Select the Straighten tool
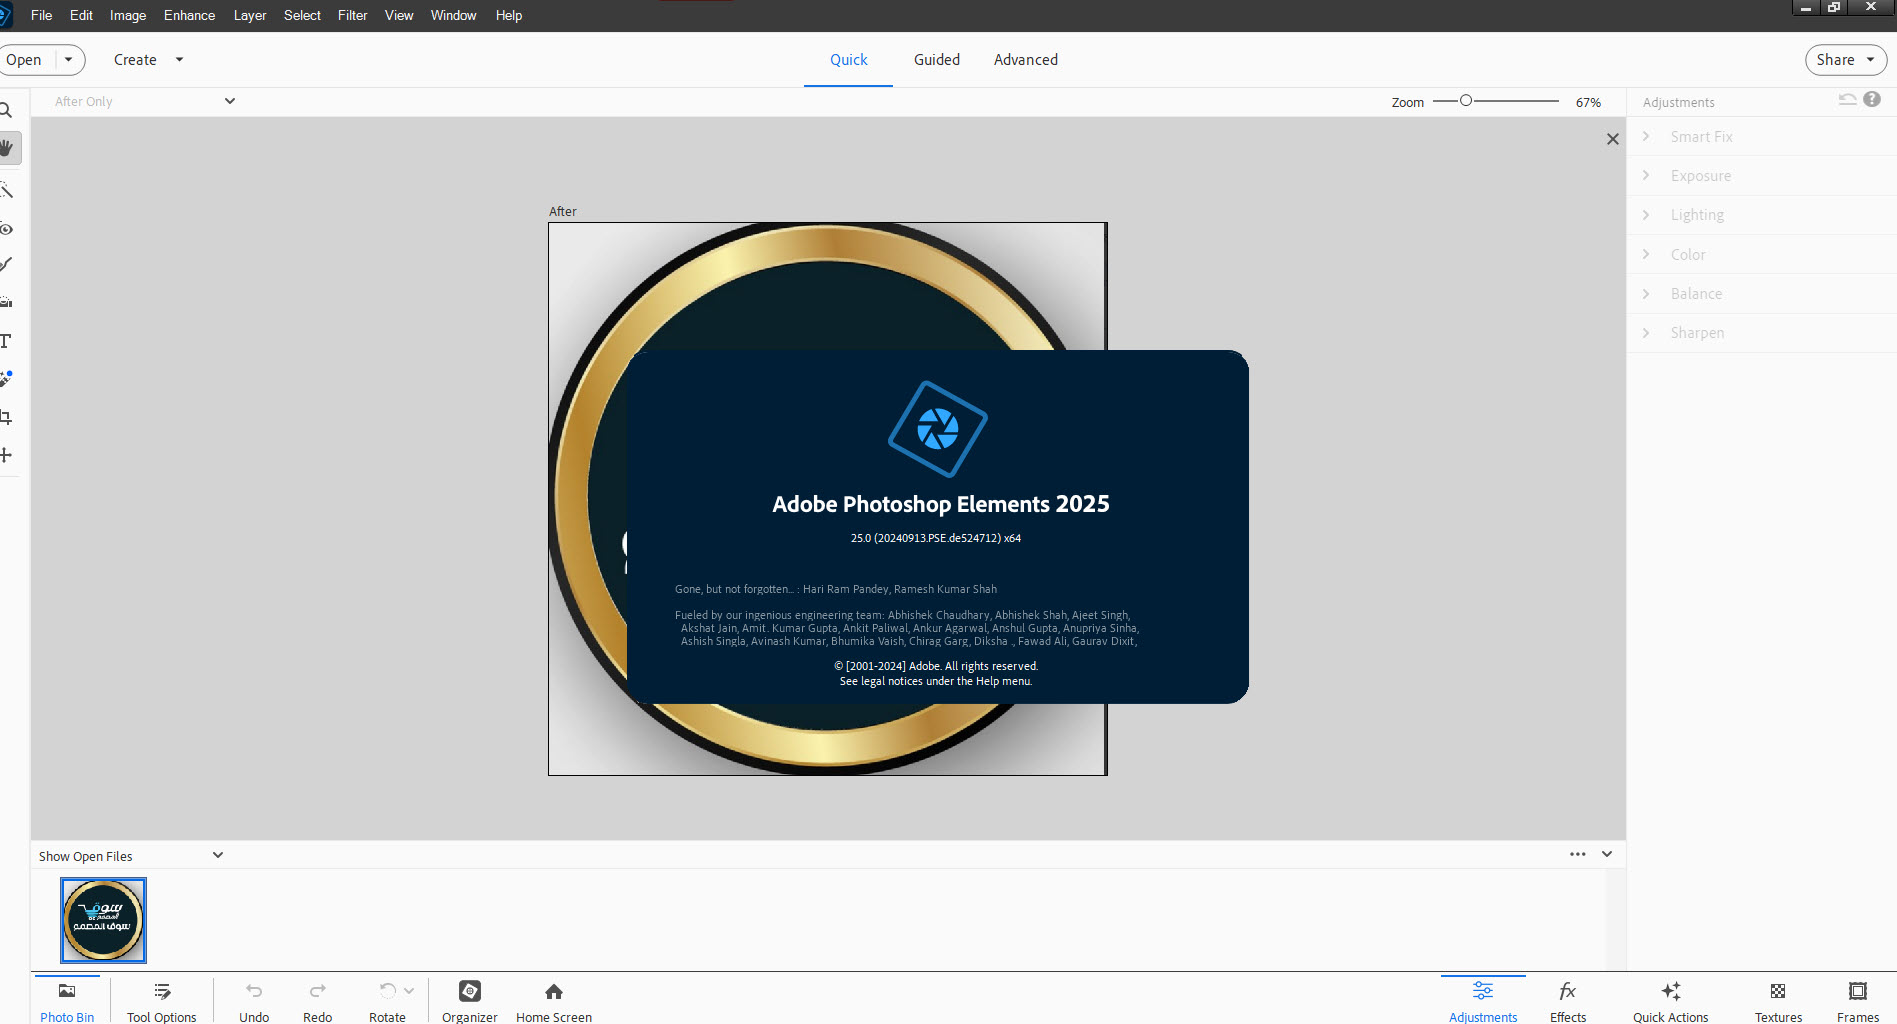The height and width of the screenshot is (1024, 1897). click(x=6, y=302)
